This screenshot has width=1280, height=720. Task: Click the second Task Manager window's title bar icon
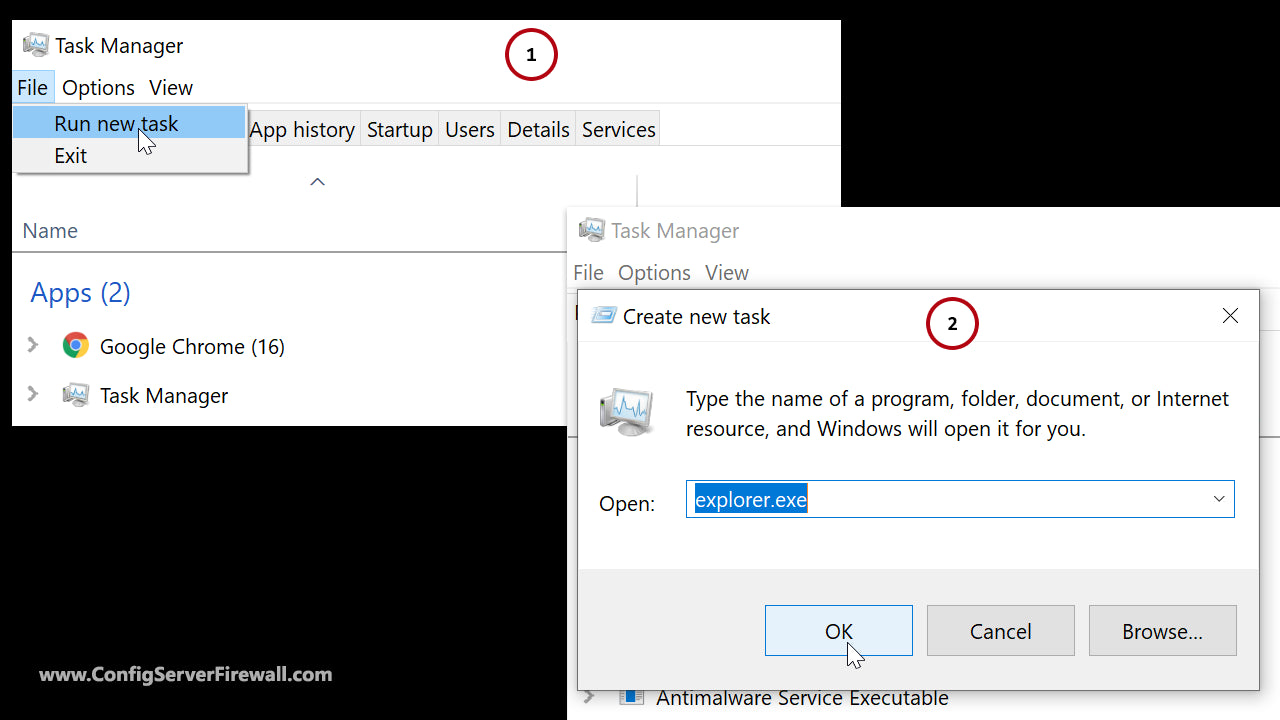[x=591, y=230]
